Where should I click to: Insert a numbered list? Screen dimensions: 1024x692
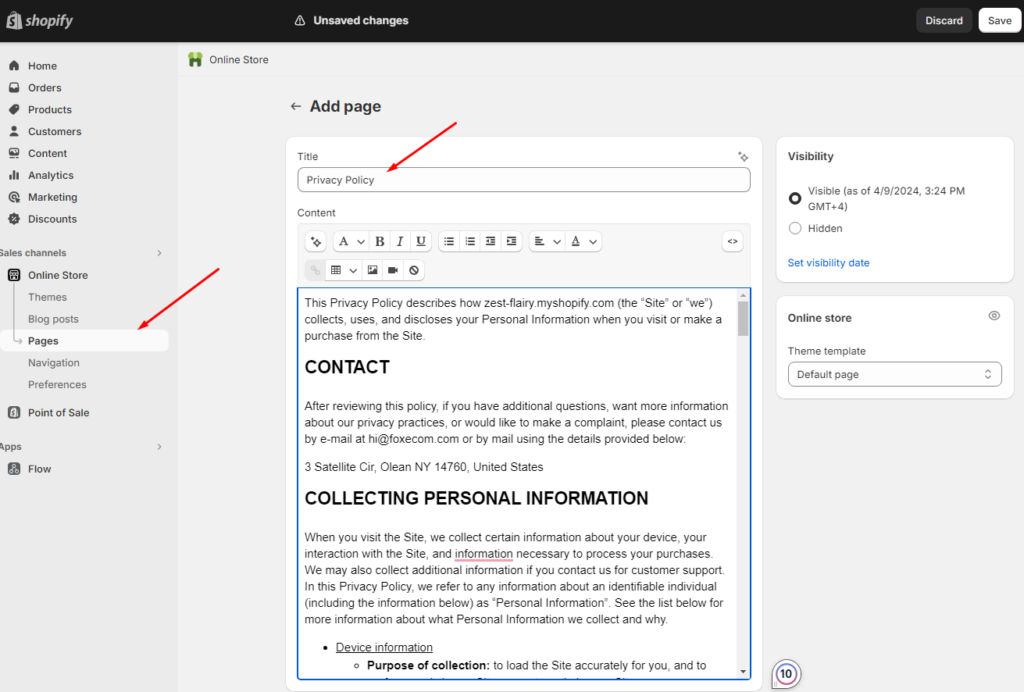(469, 241)
